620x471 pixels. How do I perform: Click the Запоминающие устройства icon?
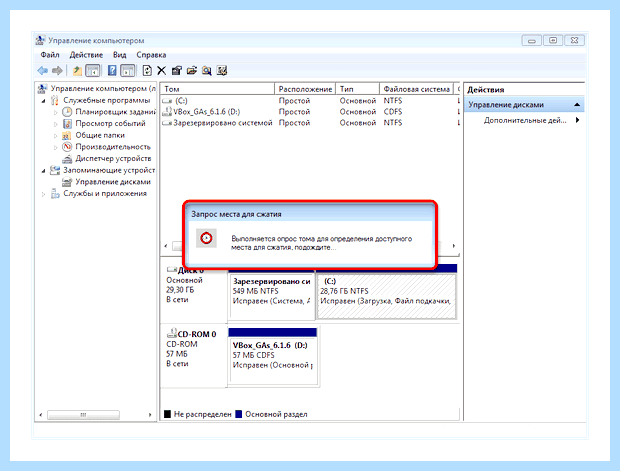point(55,170)
